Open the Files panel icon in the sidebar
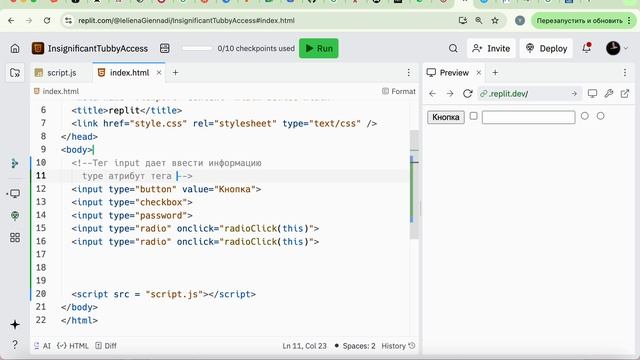Viewport: 640px width, 360px height. click(x=15, y=73)
